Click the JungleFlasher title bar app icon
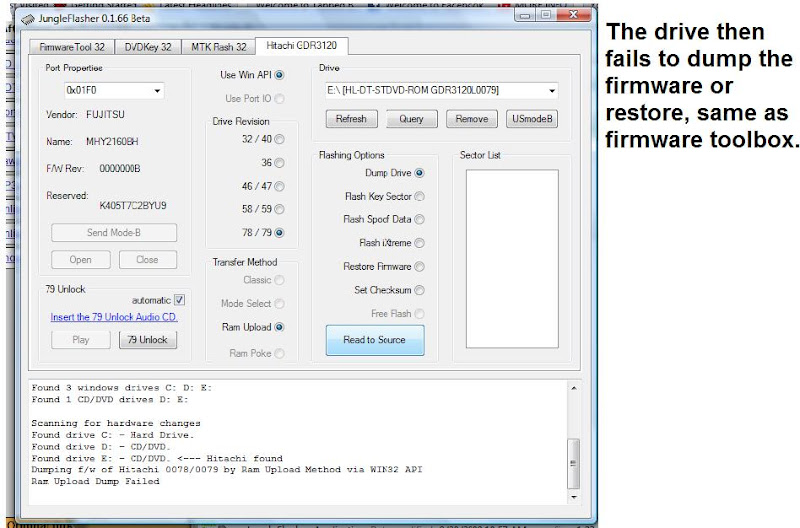 (28, 19)
